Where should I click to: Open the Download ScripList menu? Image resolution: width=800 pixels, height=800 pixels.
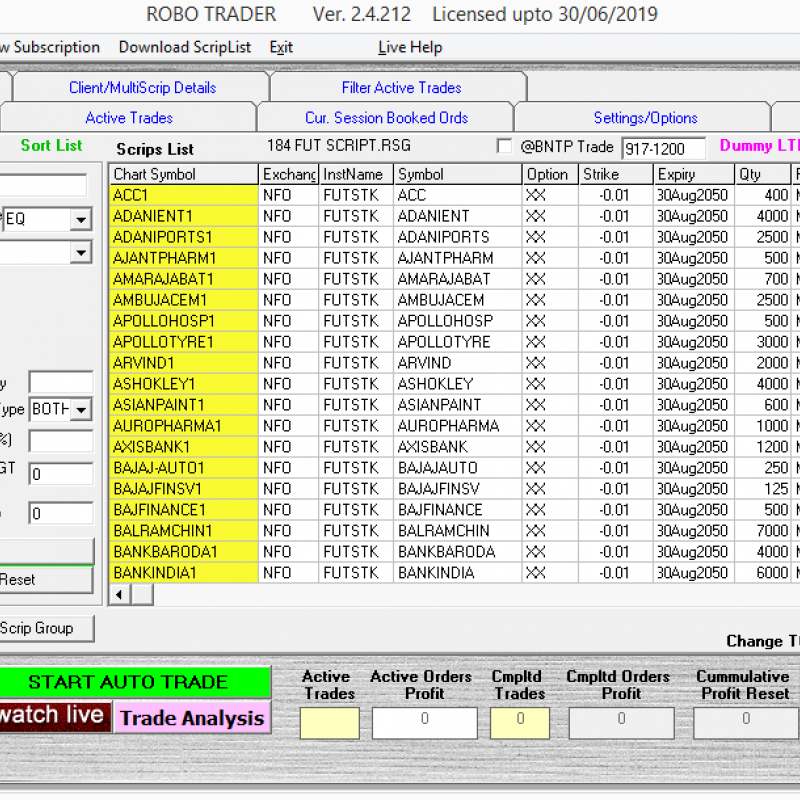coord(184,47)
